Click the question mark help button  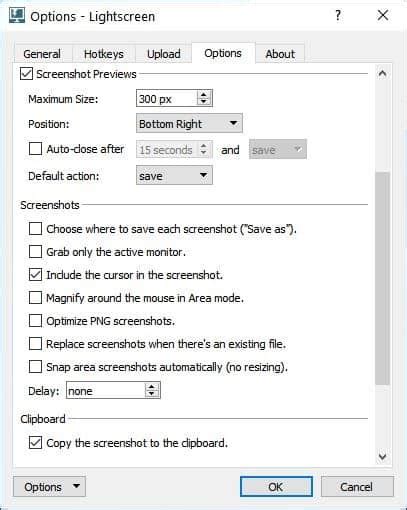[338, 15]
